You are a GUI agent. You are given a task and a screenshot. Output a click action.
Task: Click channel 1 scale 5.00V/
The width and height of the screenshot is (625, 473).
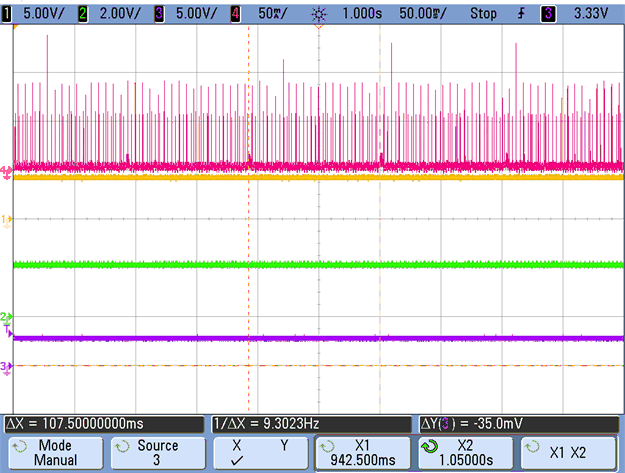[x=43, y=14]
